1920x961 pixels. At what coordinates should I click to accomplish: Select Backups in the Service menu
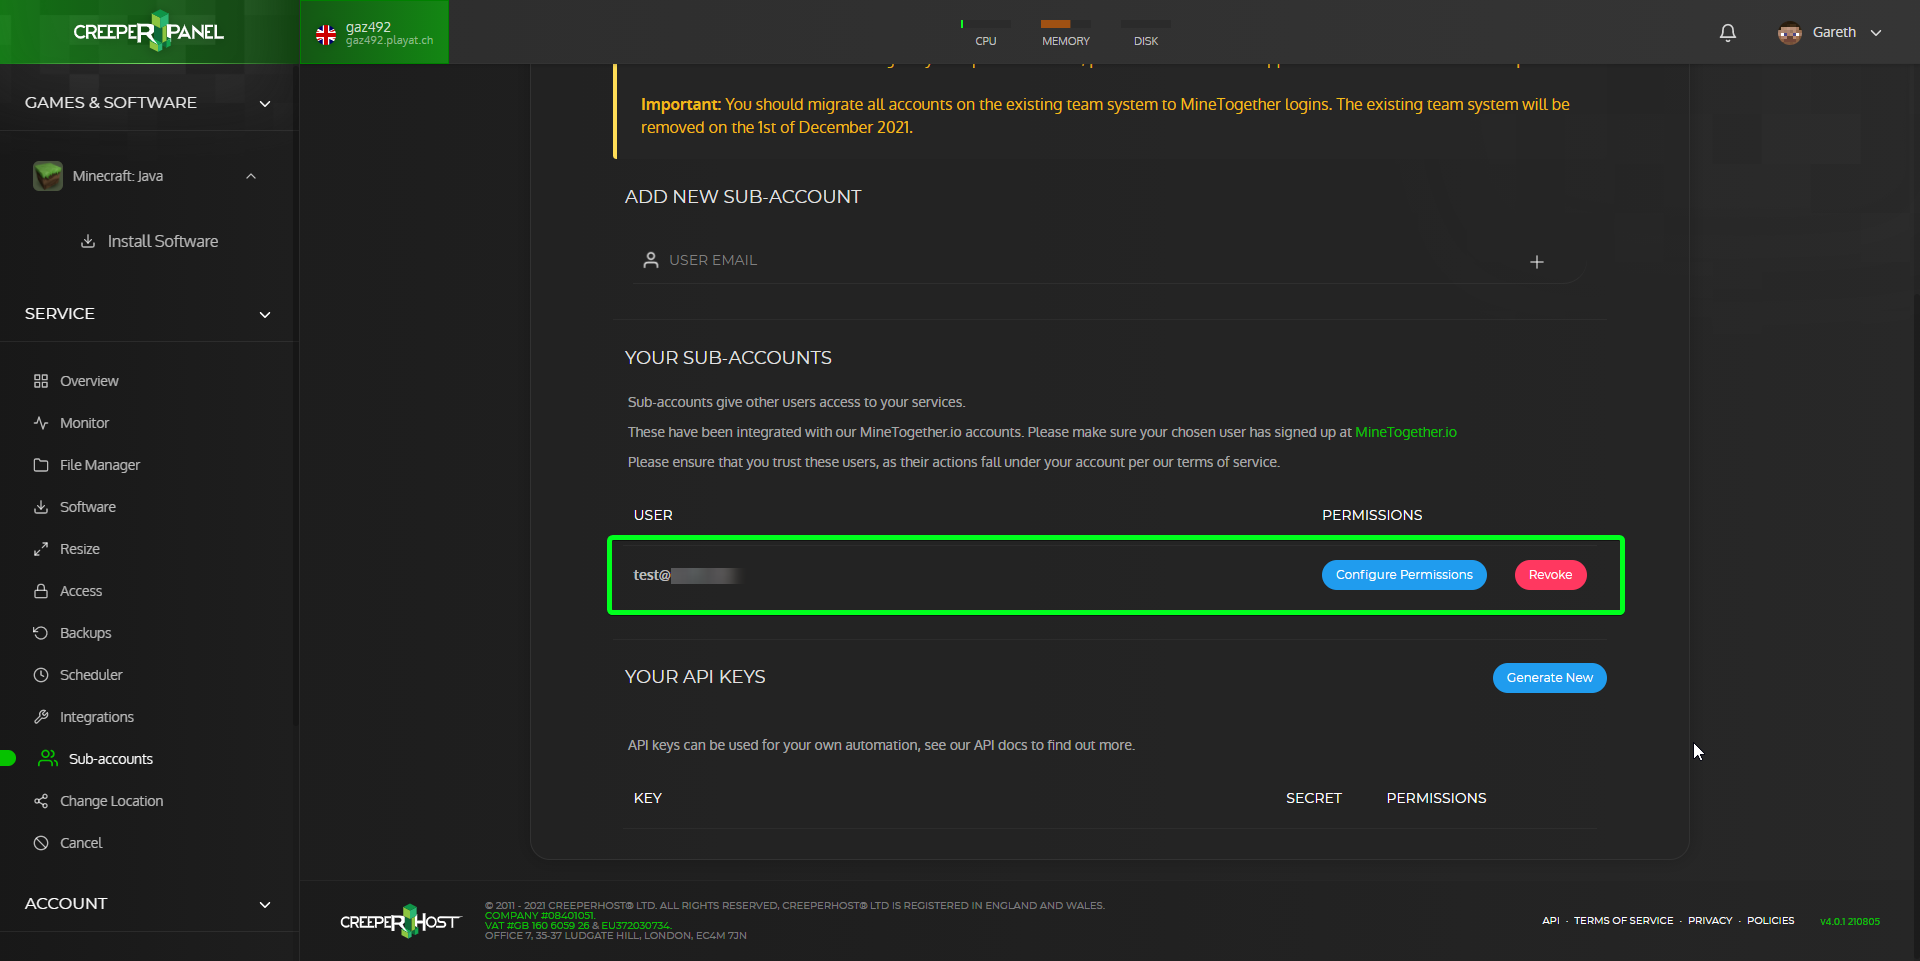[86, 633]
